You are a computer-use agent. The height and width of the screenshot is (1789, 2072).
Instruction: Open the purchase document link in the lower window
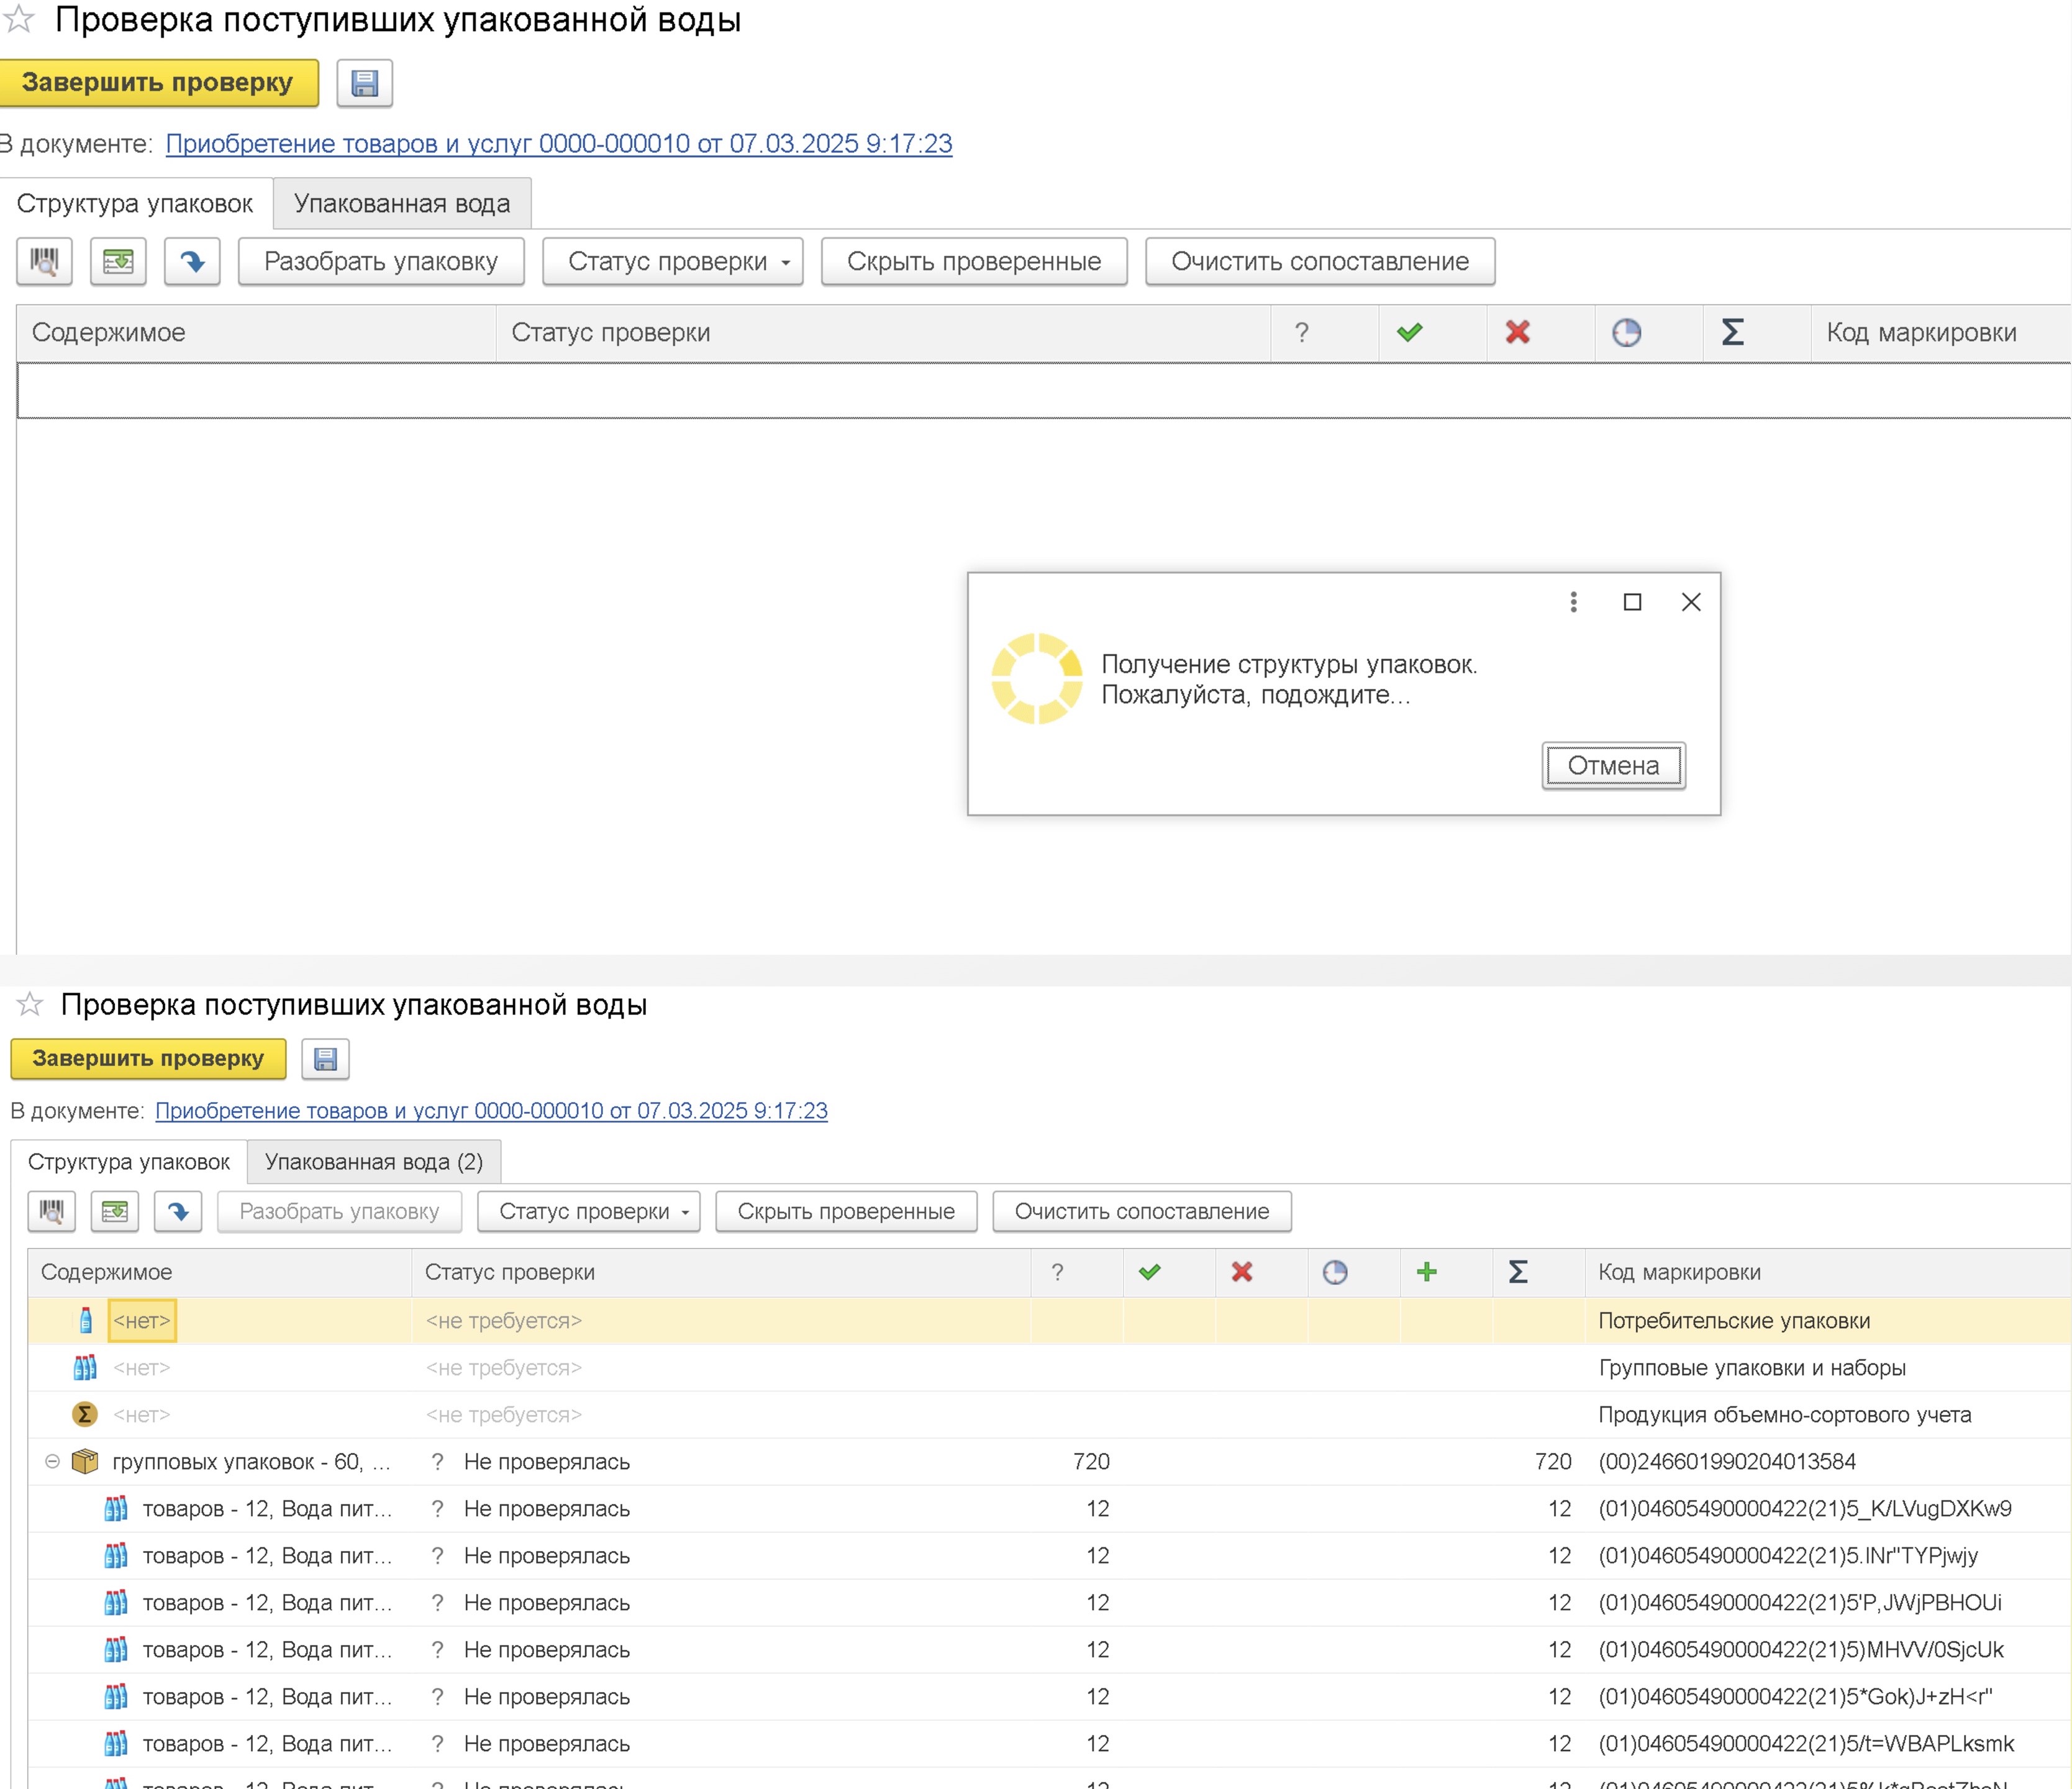pos(491,1111)
